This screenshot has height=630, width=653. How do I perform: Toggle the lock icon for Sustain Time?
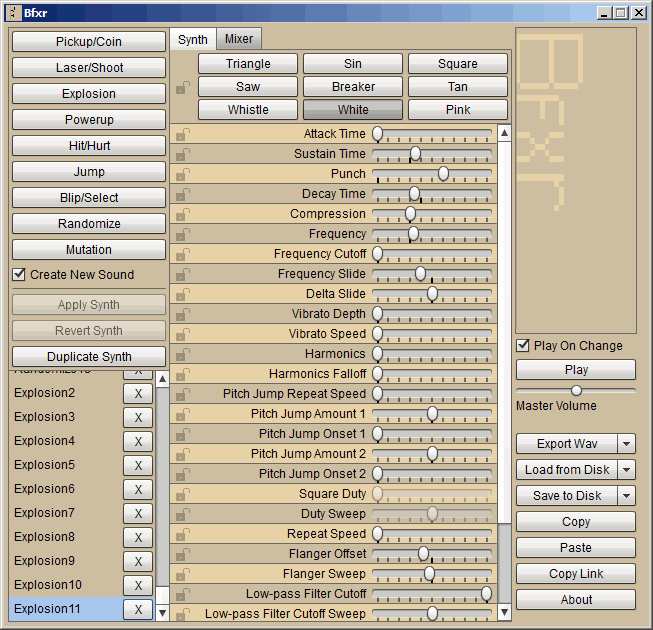182,154
